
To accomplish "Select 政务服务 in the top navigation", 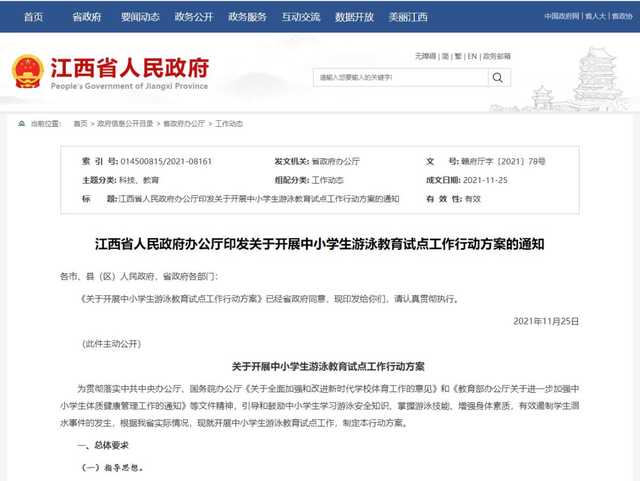I will point(247,17).
